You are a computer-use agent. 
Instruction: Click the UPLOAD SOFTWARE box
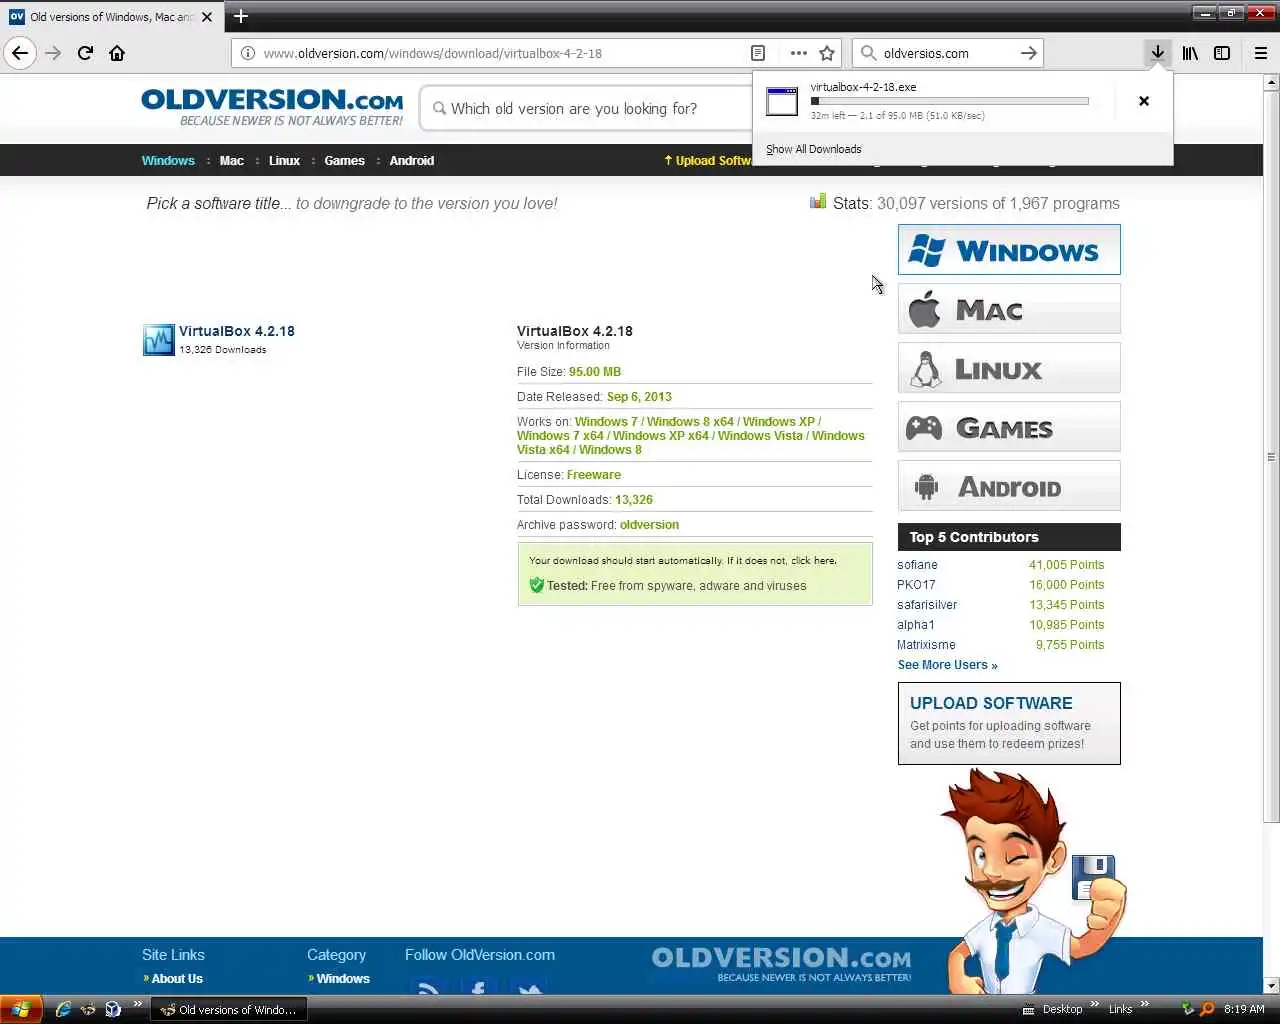click(1009, 723)
